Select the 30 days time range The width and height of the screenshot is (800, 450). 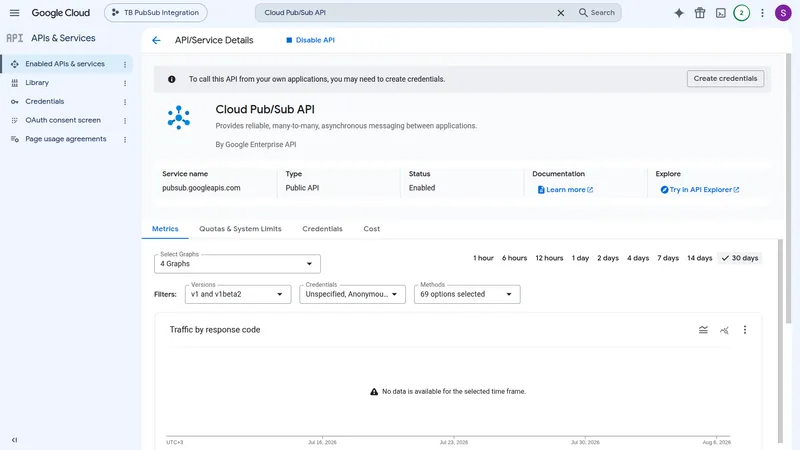tap(740, 258)
